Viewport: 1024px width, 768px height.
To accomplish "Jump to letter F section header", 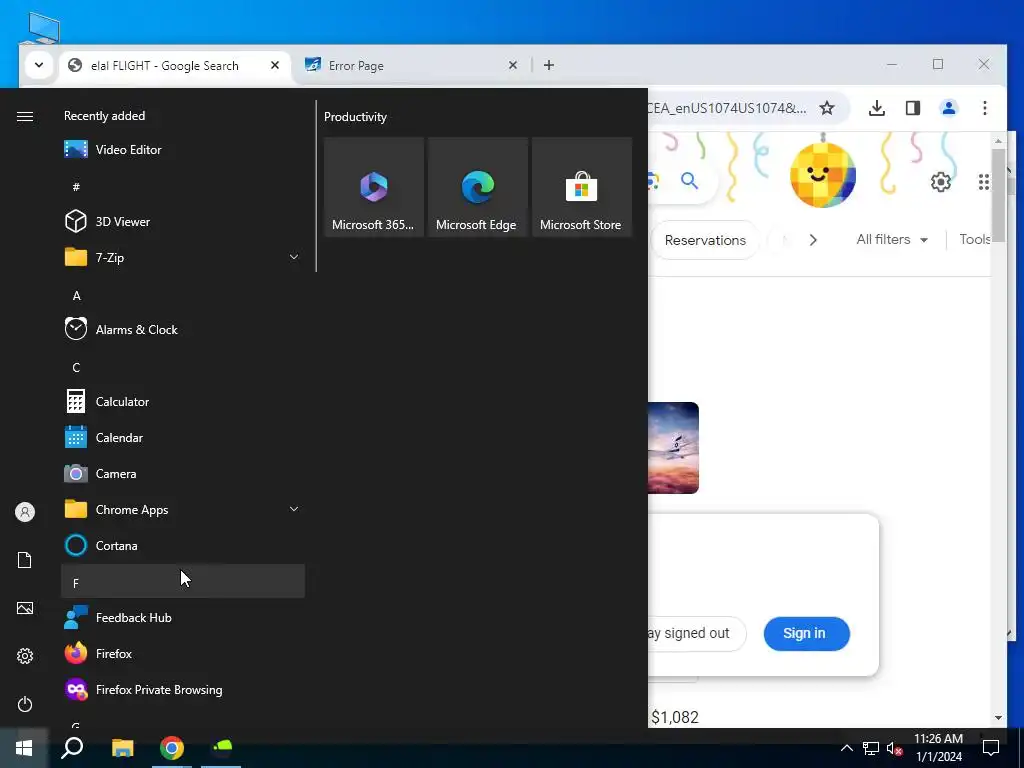I will tap(183, 581).
